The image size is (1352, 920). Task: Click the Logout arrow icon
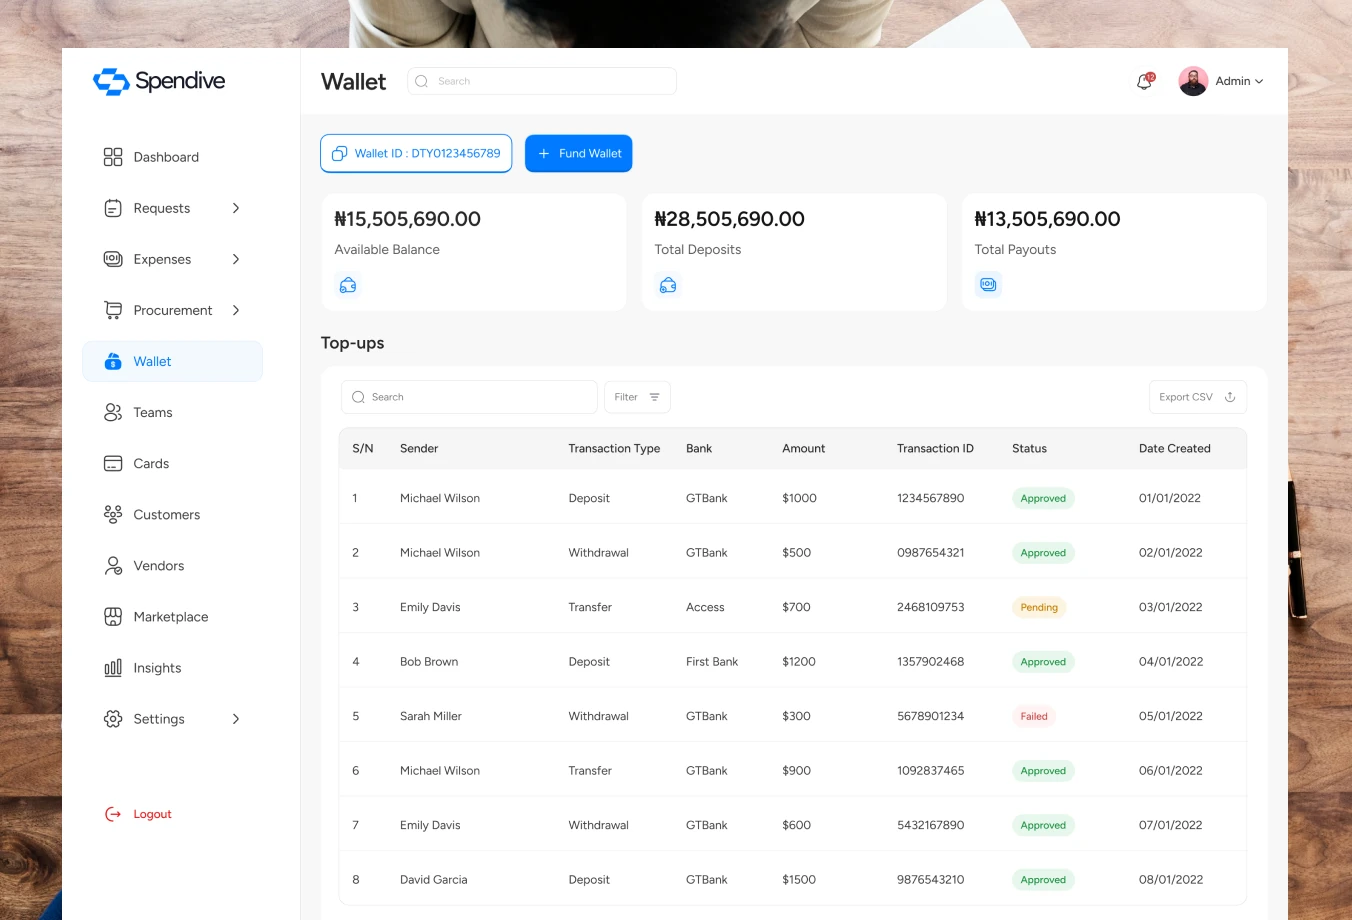[x=113, y=814]
